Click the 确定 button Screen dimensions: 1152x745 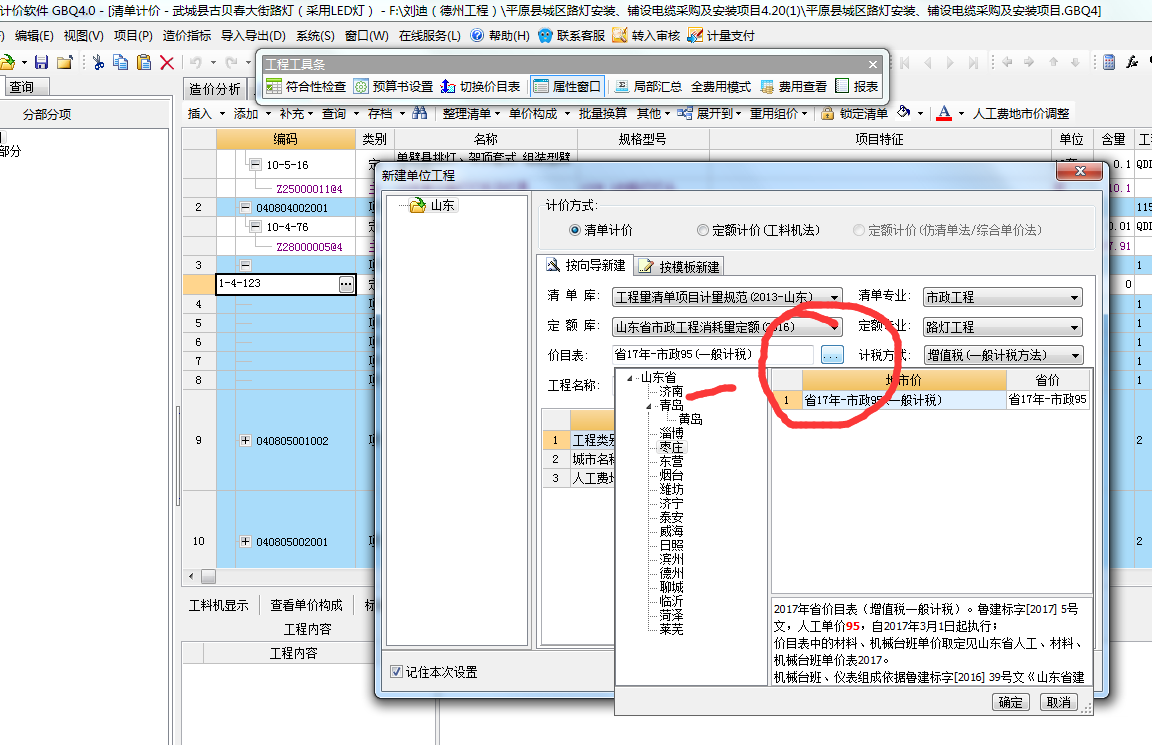(1011, 701)
